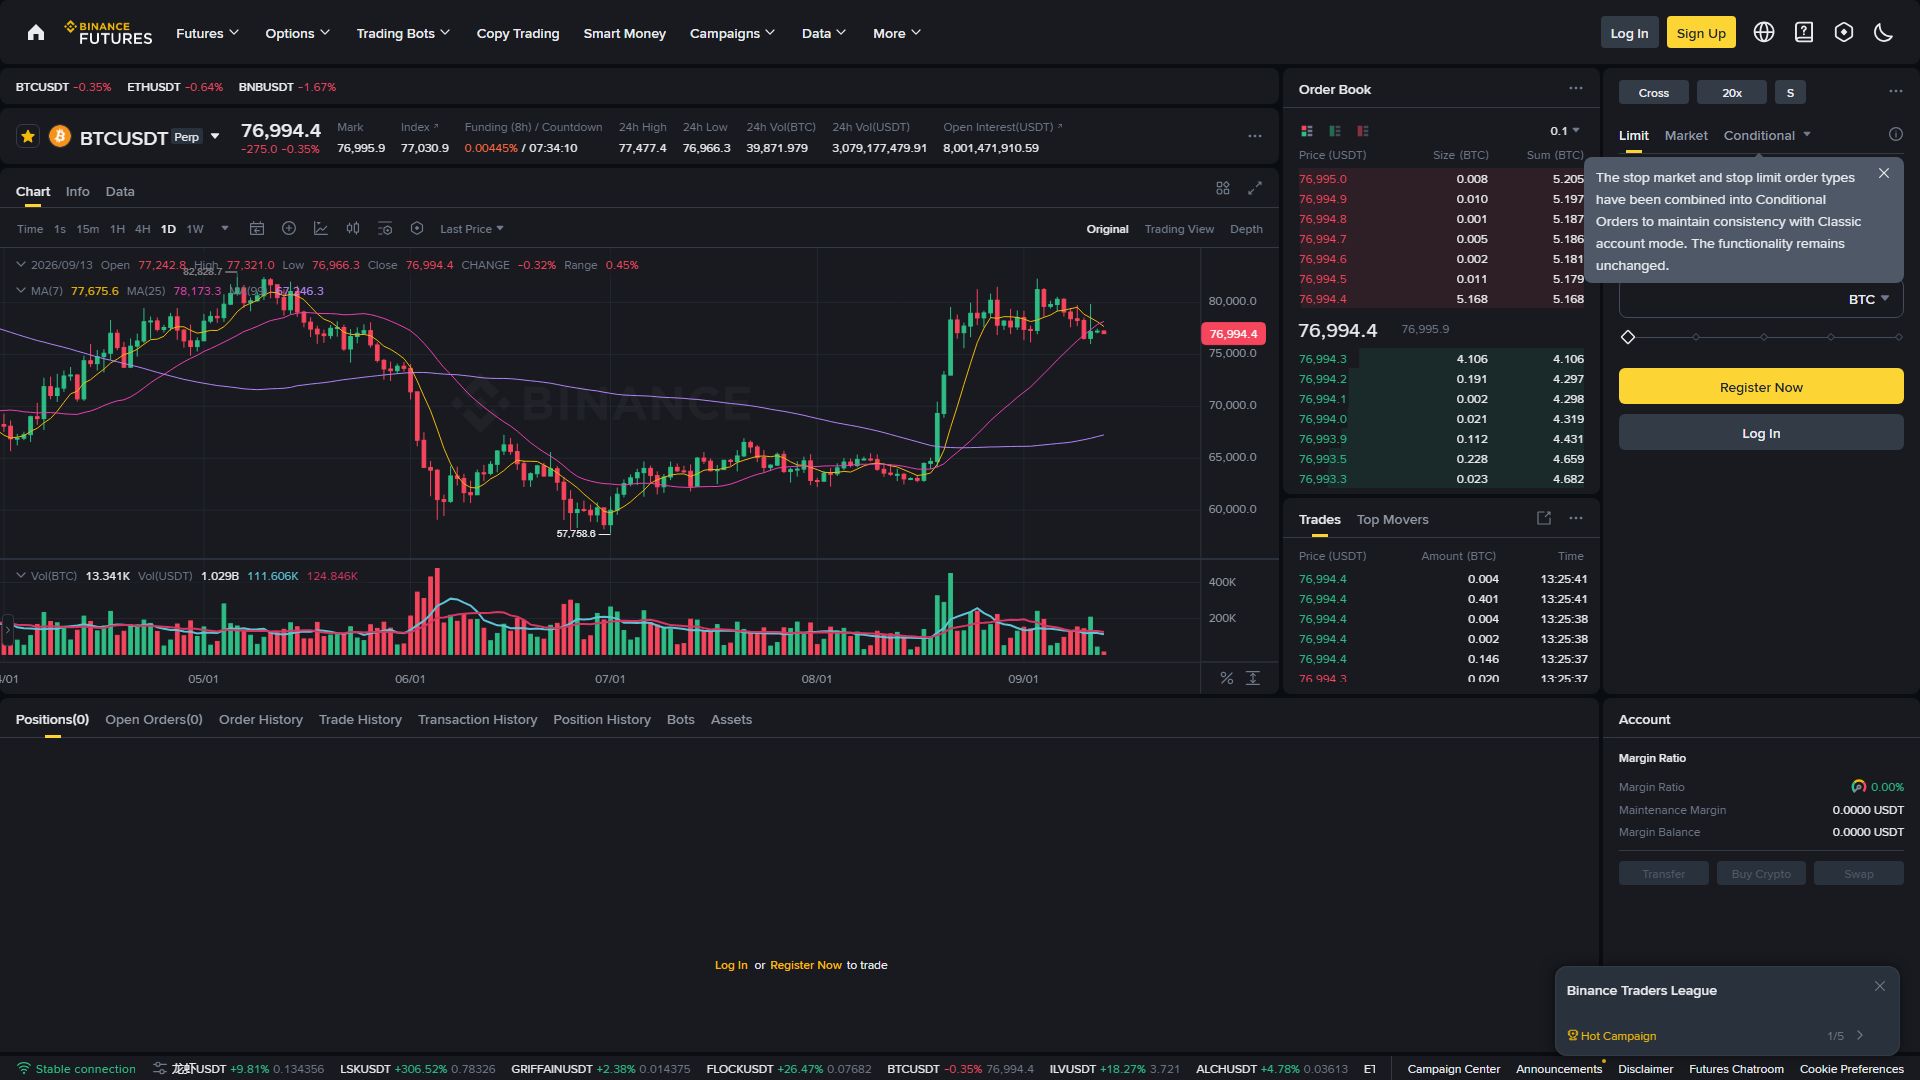Switch chart to Original view
1920x1080 pixels.
1107,229
